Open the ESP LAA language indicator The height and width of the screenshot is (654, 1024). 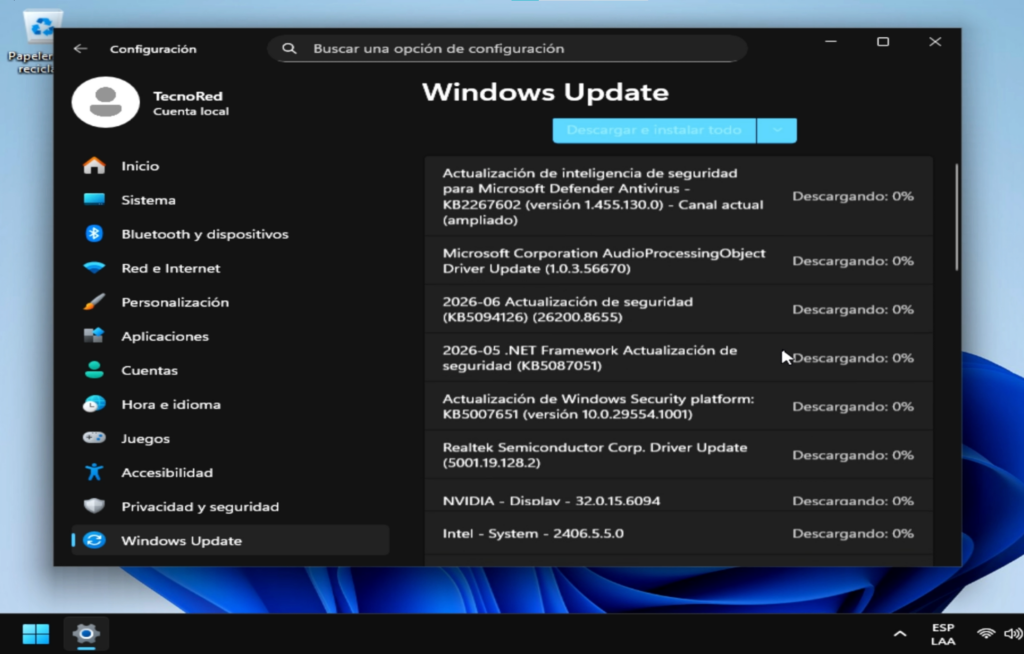tap(943, 634)
